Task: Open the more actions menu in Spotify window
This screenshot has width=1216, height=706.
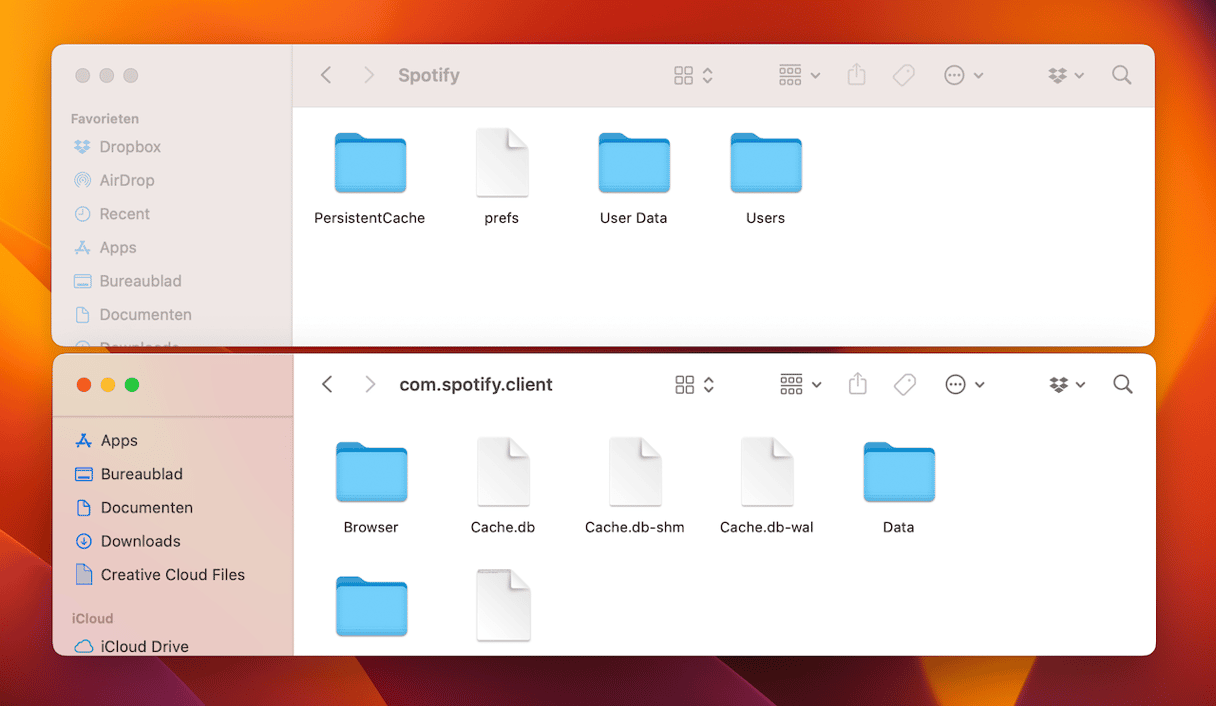Action: [x=964, y=75]
